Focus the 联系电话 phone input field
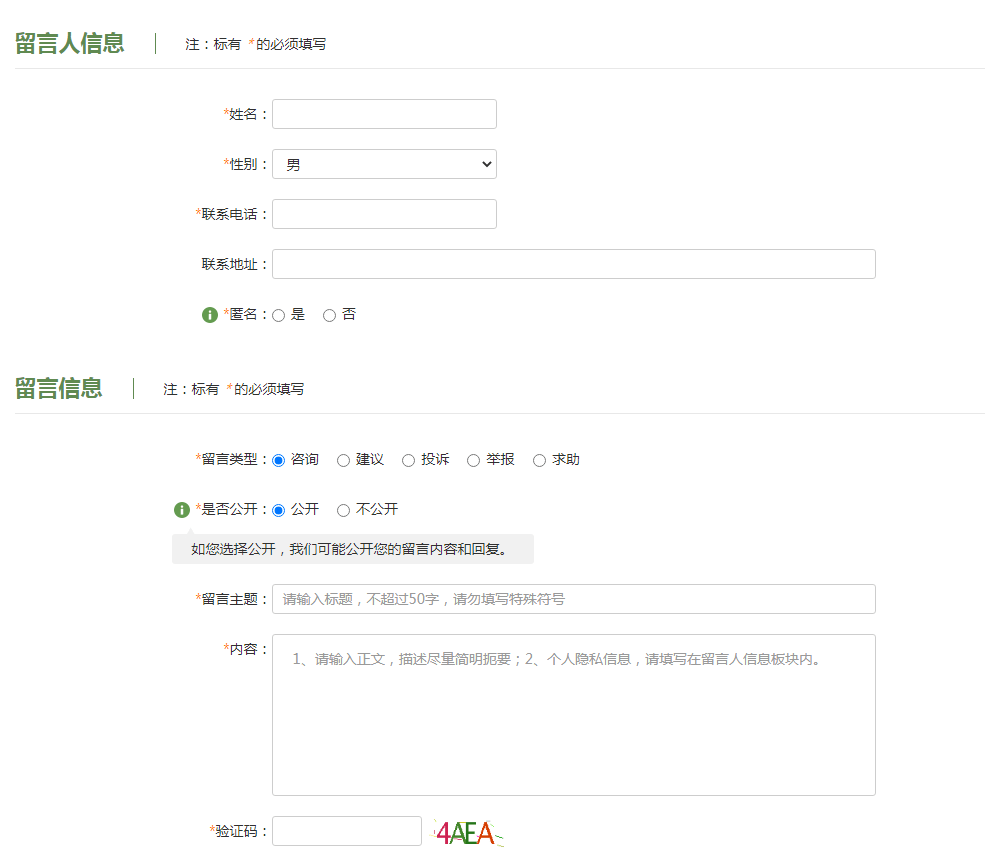 (x=384, y=214)
